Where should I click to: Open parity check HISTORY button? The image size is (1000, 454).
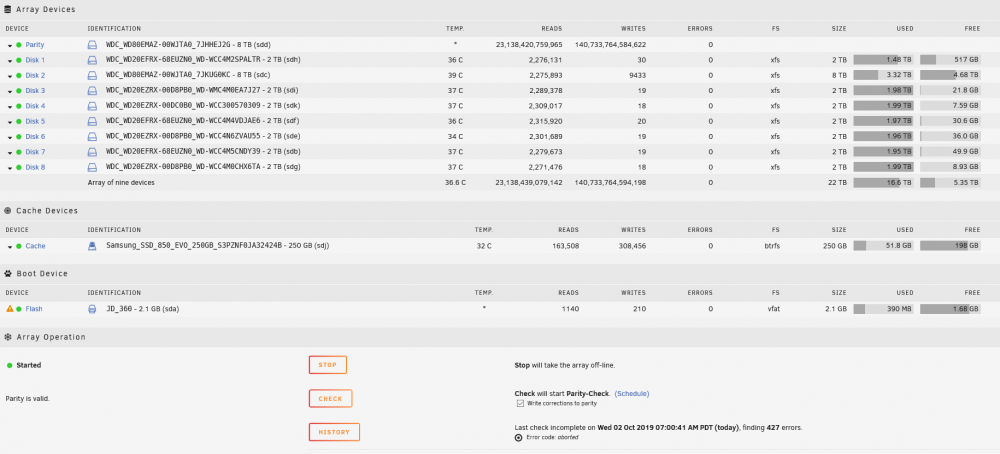tap(334, 432)
